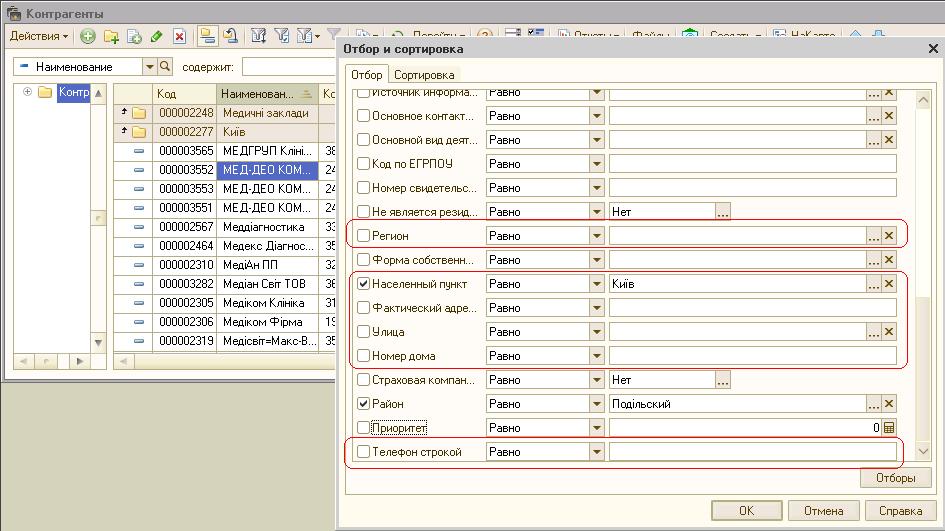Enable the Приоритет filter checkbox

coord(363,427)
